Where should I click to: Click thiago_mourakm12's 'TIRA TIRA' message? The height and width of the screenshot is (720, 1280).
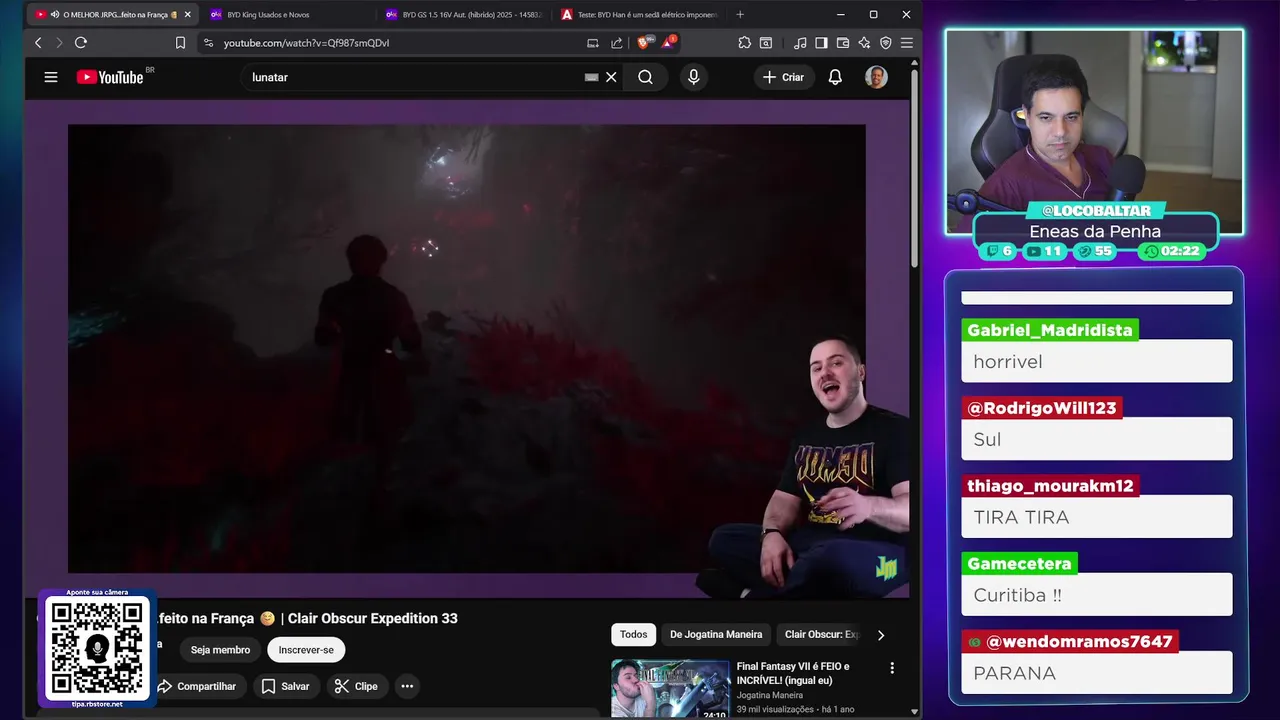pos(1096,517)
